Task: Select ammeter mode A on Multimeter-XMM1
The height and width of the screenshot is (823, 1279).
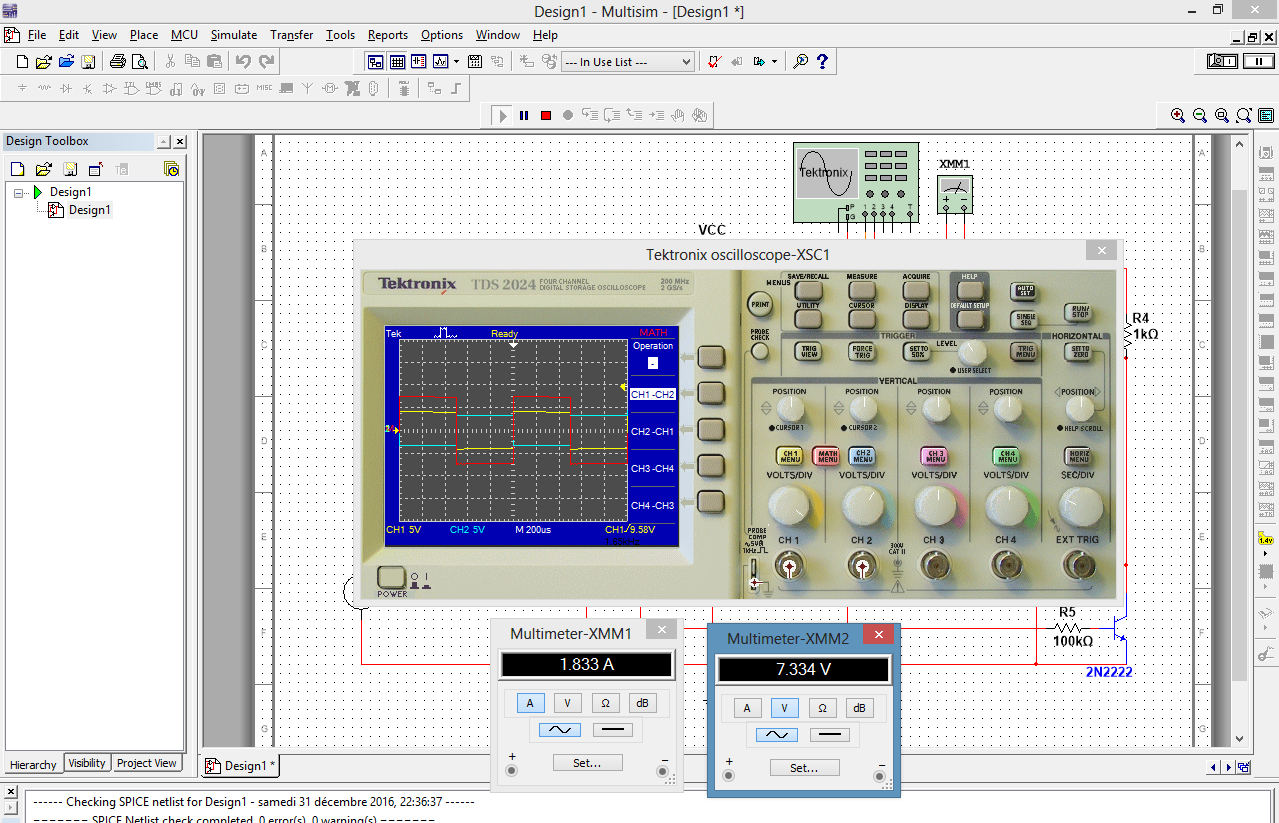Action: pyautogui.click(x=530, y=703)
